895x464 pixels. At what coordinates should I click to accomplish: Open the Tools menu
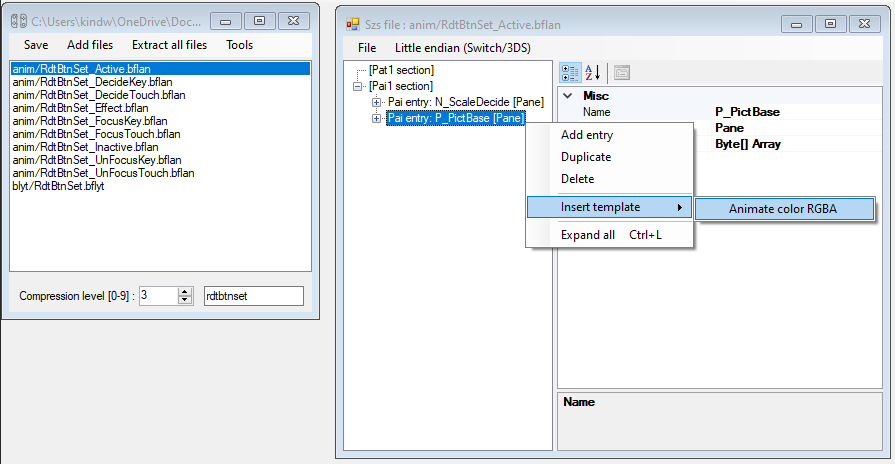tap(239, 45)
